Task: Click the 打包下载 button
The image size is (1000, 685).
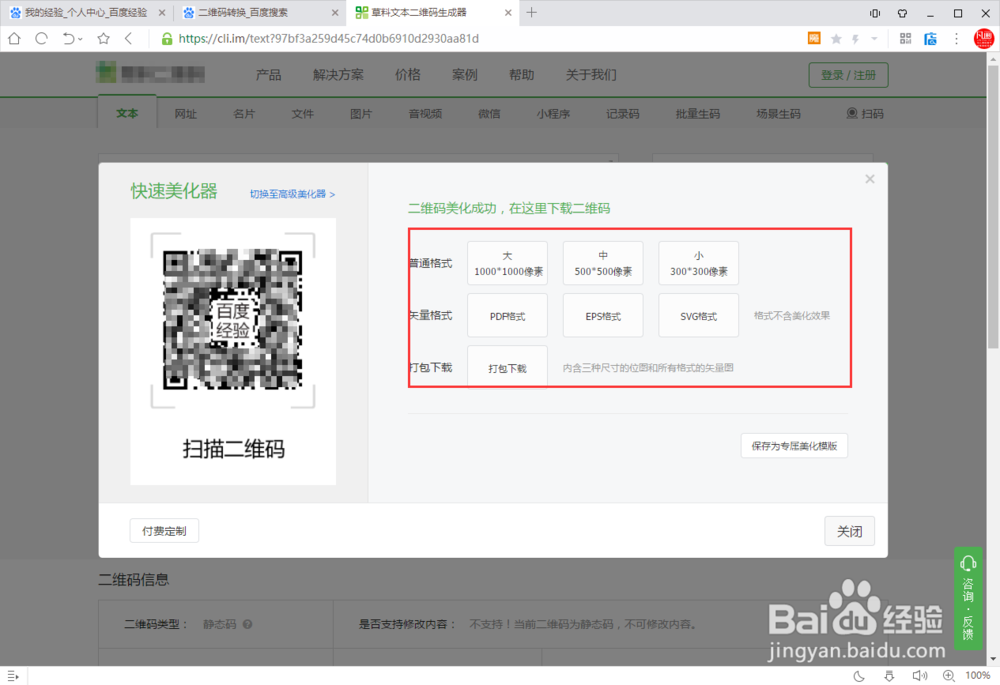Action: click(508, 367)
